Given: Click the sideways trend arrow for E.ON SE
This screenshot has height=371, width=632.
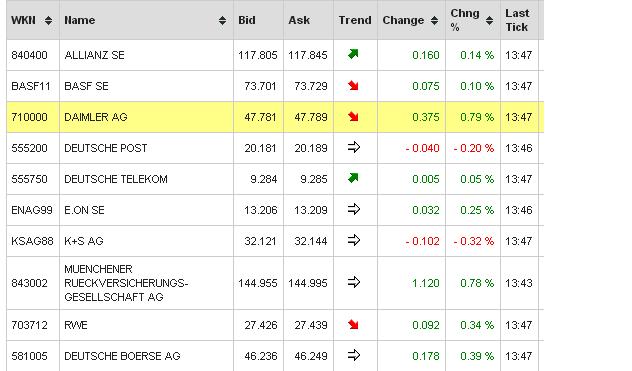Looking at the screenshot, I should tap(353, 209).
